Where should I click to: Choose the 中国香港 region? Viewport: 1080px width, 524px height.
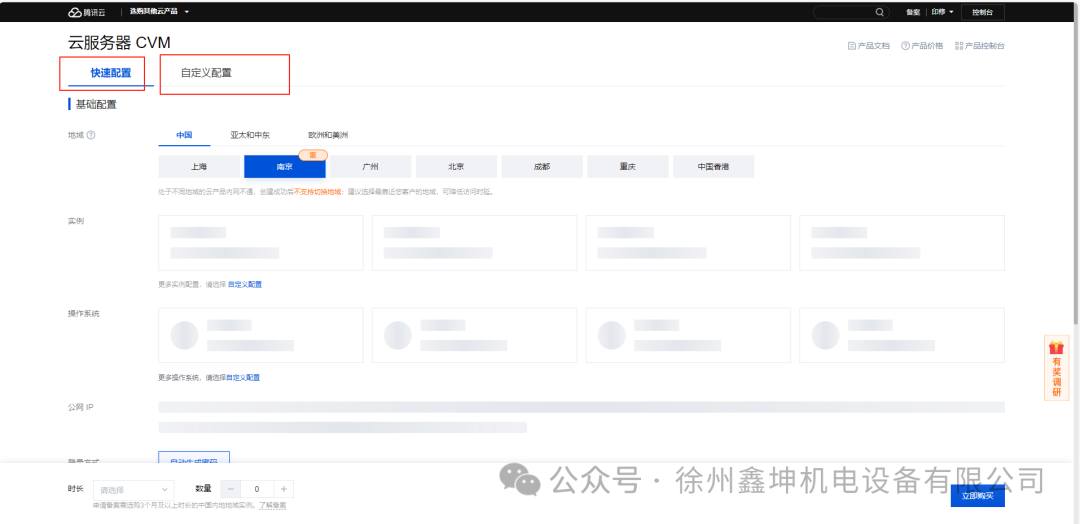714,167
